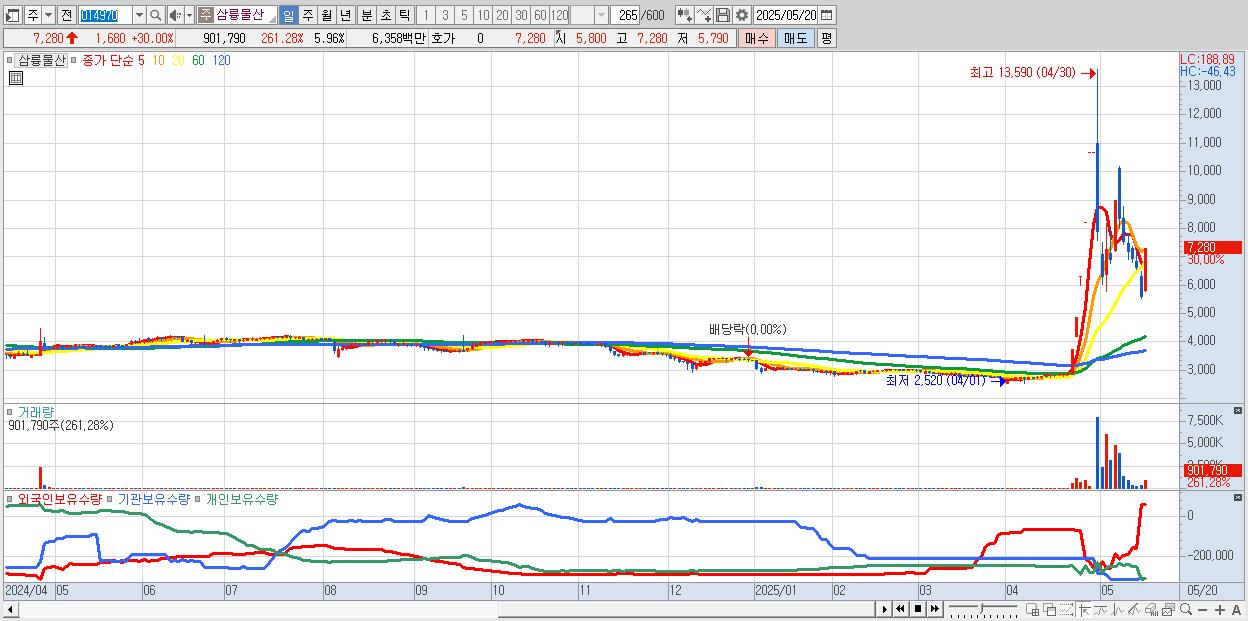The height and width of the screenshot is (621, 1248).
Task: Select the 년 (yearly) period button
Action: coord(345,15)
